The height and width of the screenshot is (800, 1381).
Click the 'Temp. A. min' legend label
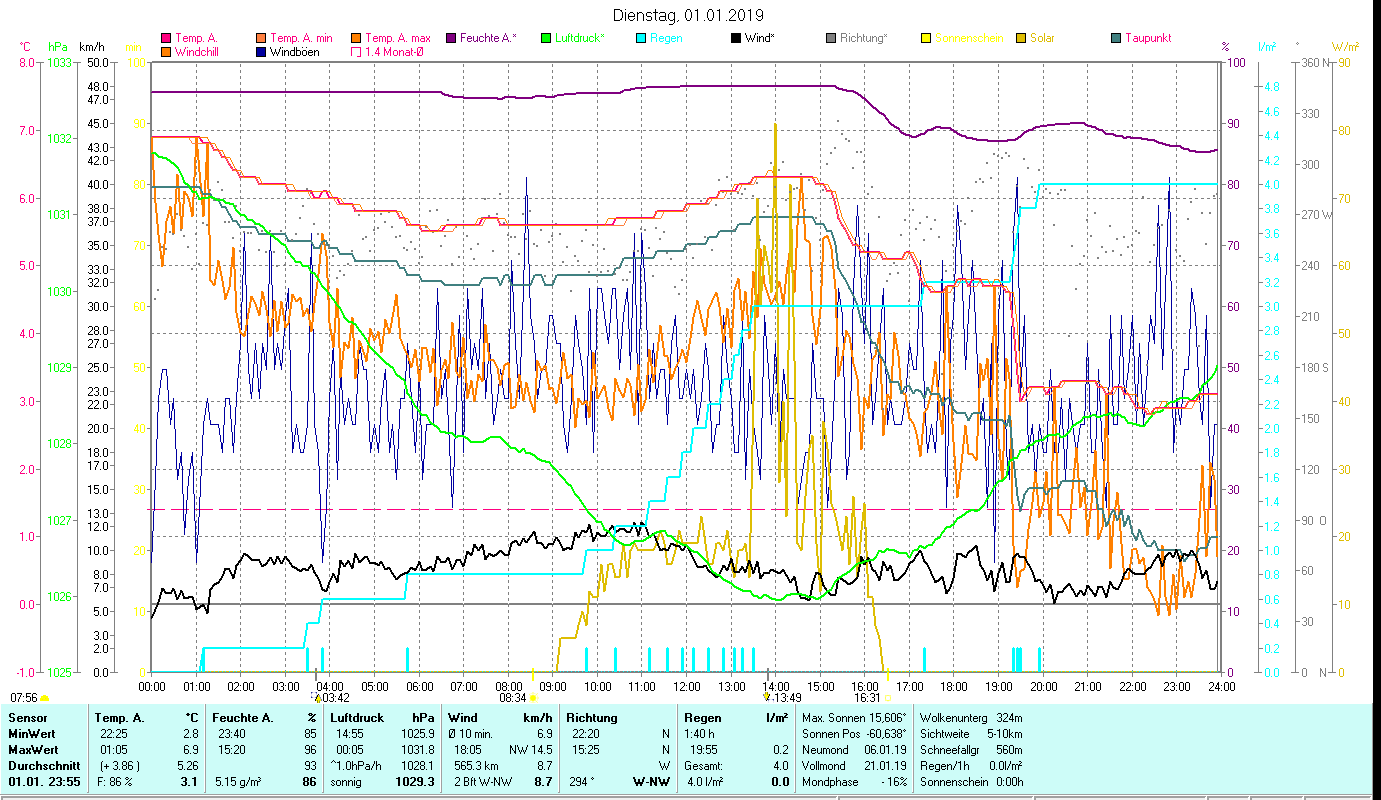point(303,38)
